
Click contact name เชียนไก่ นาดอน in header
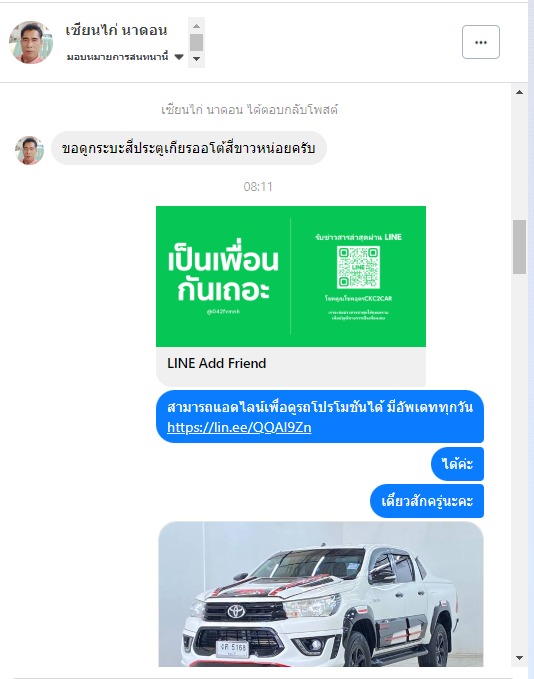click(116, 30)
